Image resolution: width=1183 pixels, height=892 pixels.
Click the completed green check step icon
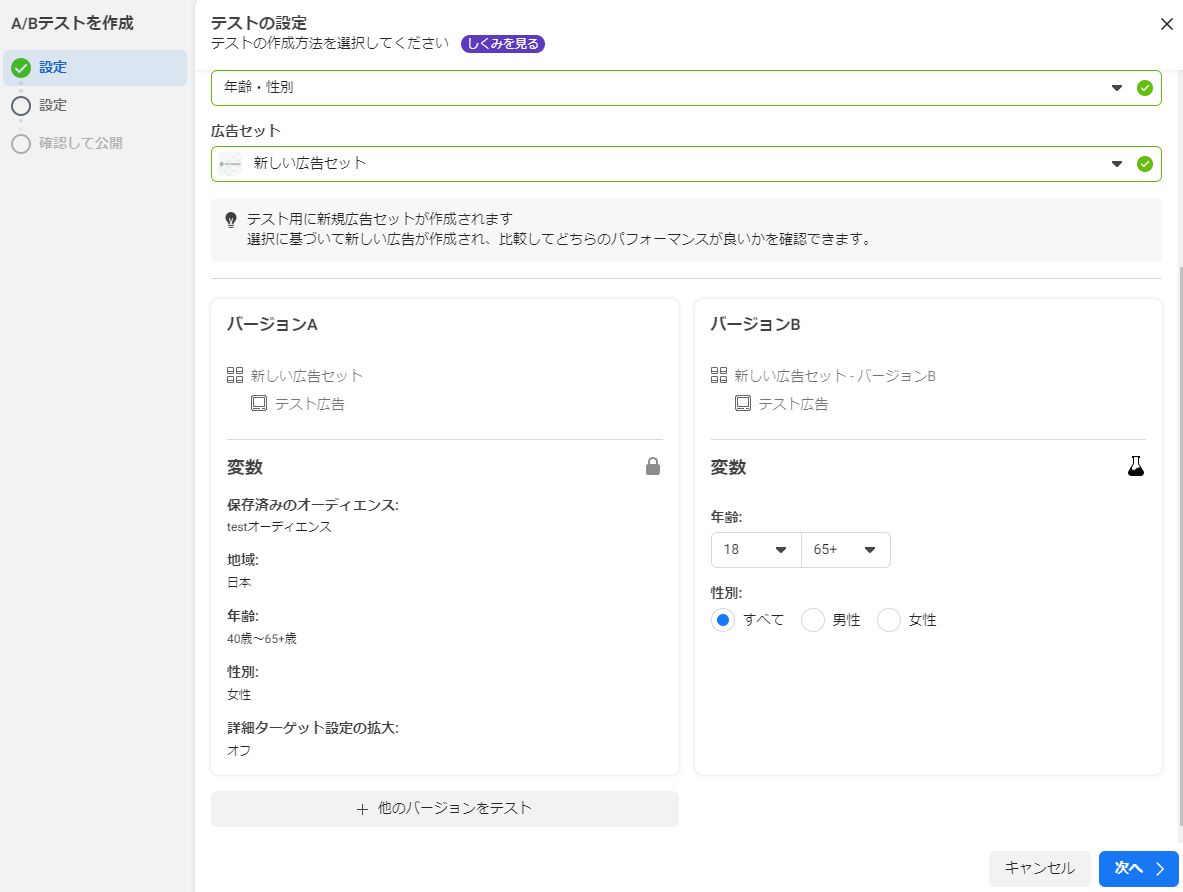21,68
